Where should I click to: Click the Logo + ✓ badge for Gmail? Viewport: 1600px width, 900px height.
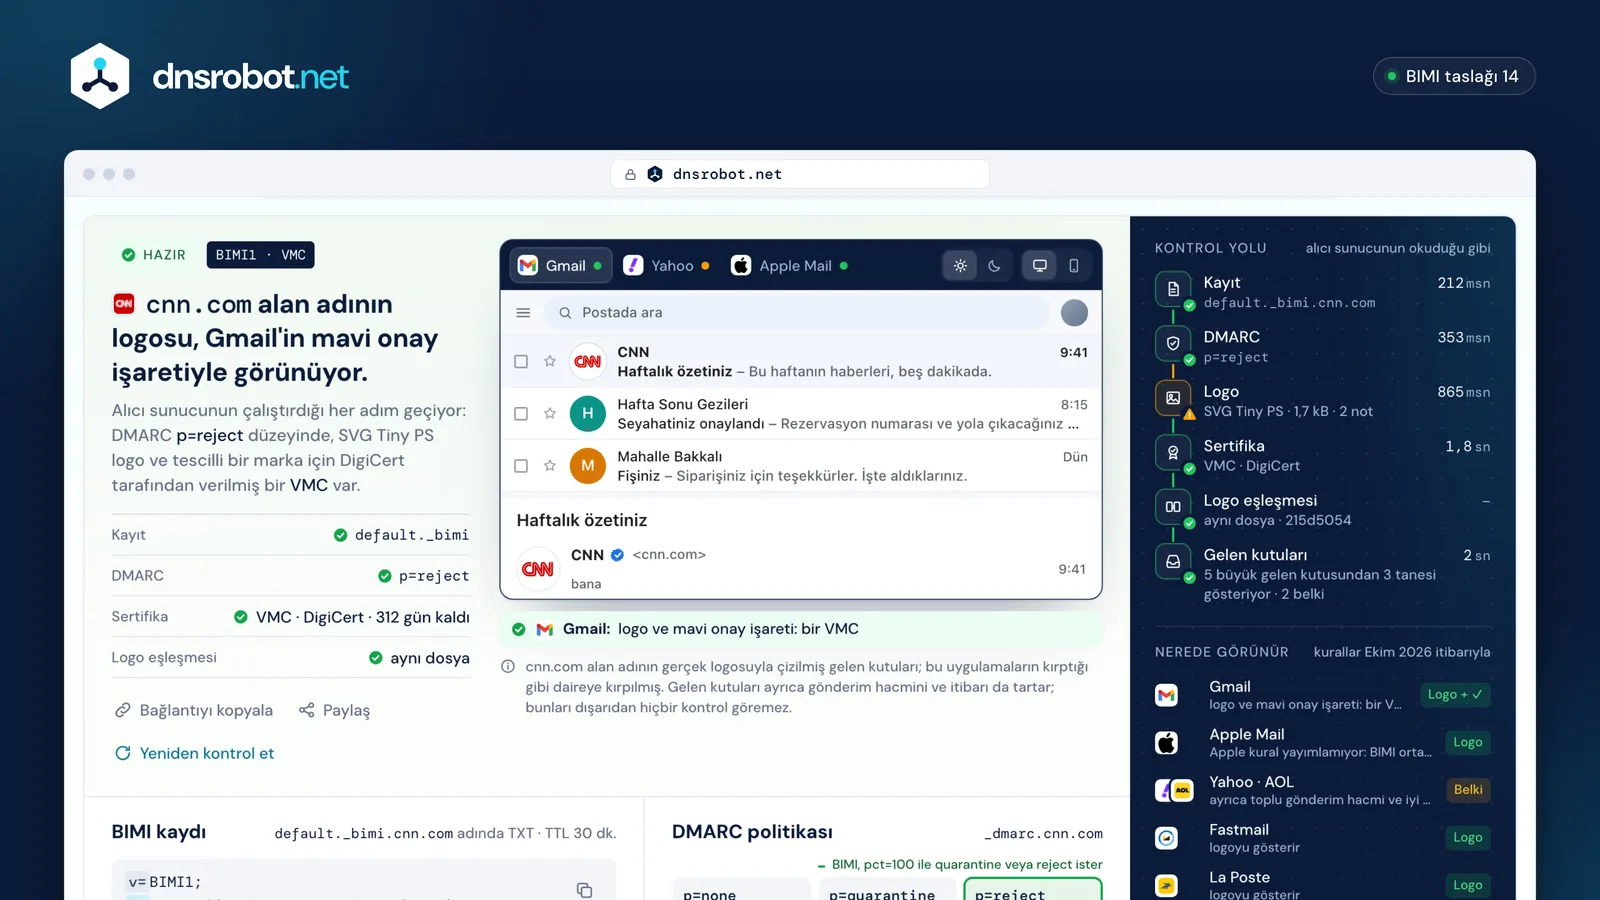pos(1455,695)
